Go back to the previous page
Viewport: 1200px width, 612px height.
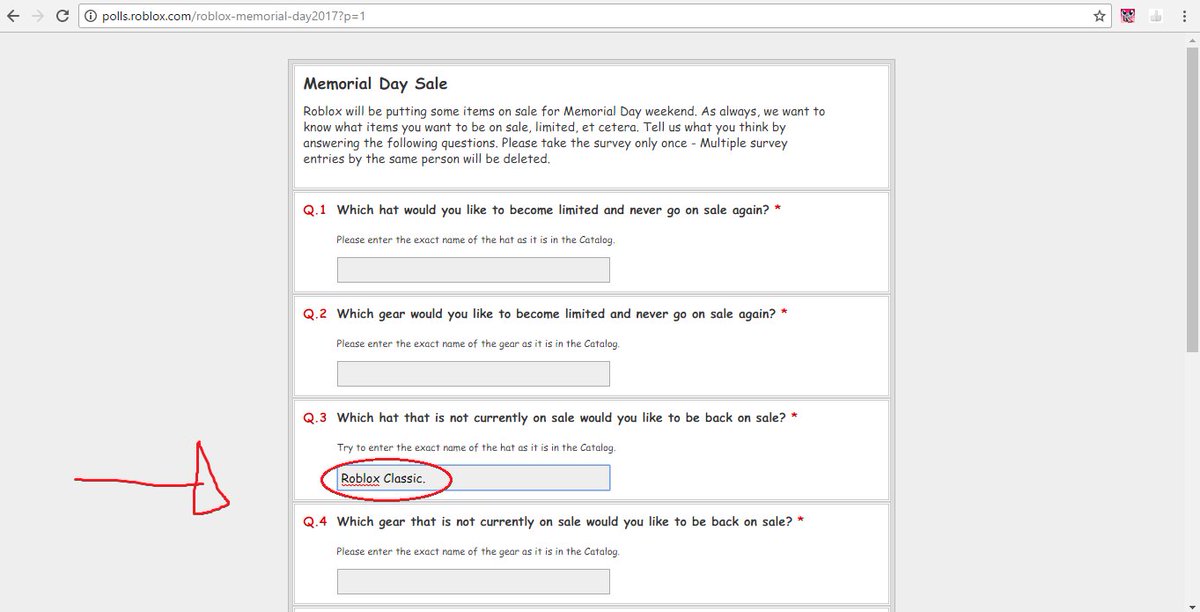pyautogui.click(x=13, y=16)
